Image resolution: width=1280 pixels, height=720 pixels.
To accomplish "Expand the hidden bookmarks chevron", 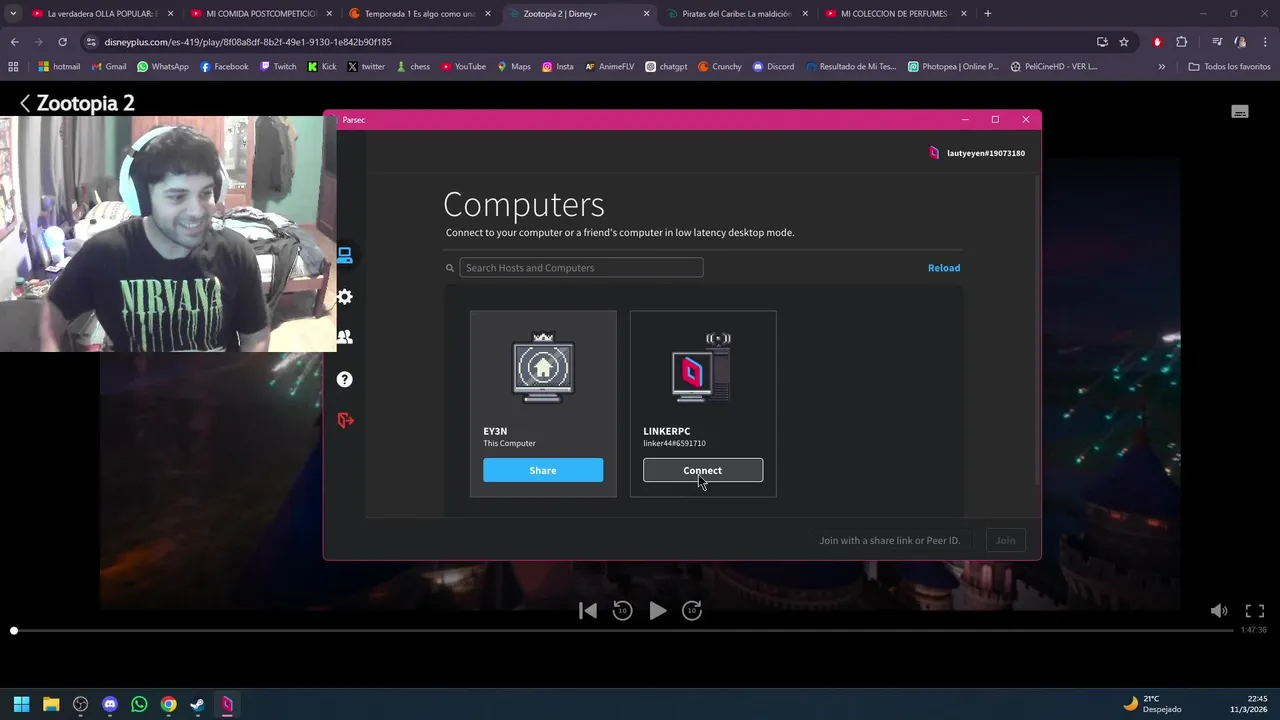I will point(1161,67).
